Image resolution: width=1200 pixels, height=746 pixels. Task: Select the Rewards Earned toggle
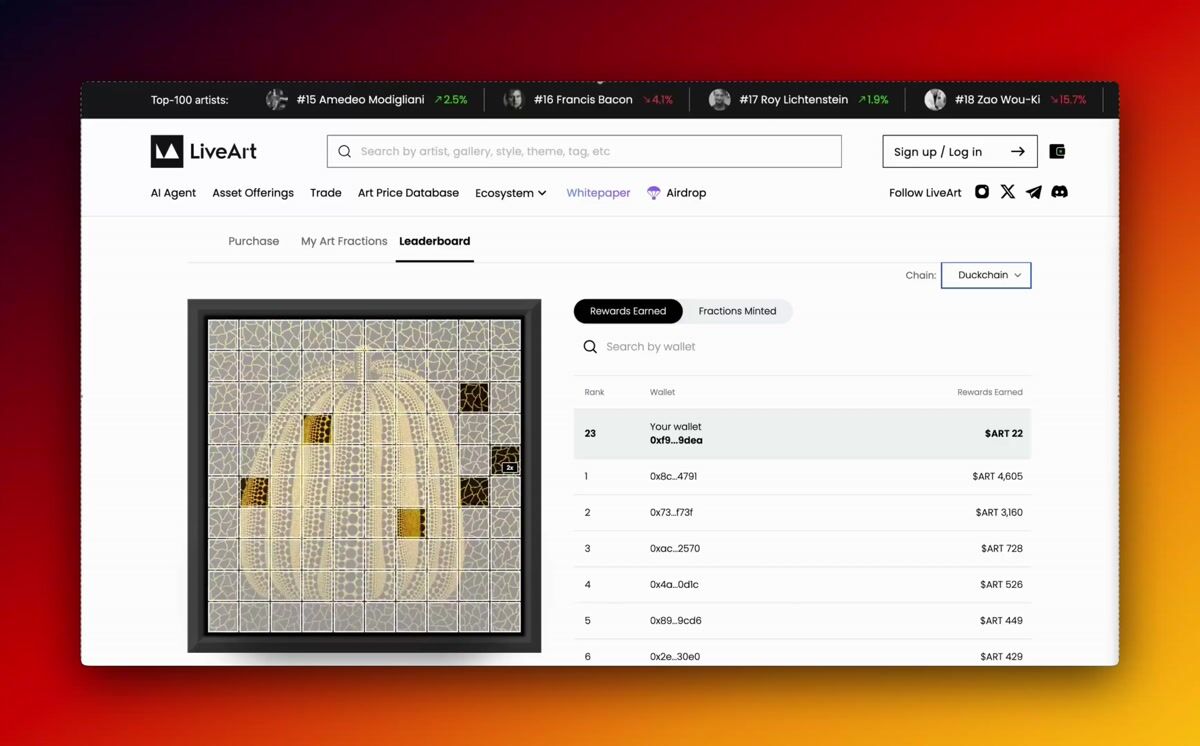[x=628, y=311]
